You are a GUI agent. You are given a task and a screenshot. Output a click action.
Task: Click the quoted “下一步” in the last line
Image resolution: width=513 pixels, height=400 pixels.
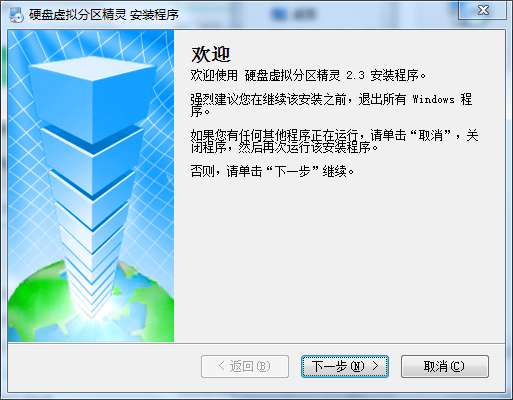pyautogui.click(x=289, y=171)
